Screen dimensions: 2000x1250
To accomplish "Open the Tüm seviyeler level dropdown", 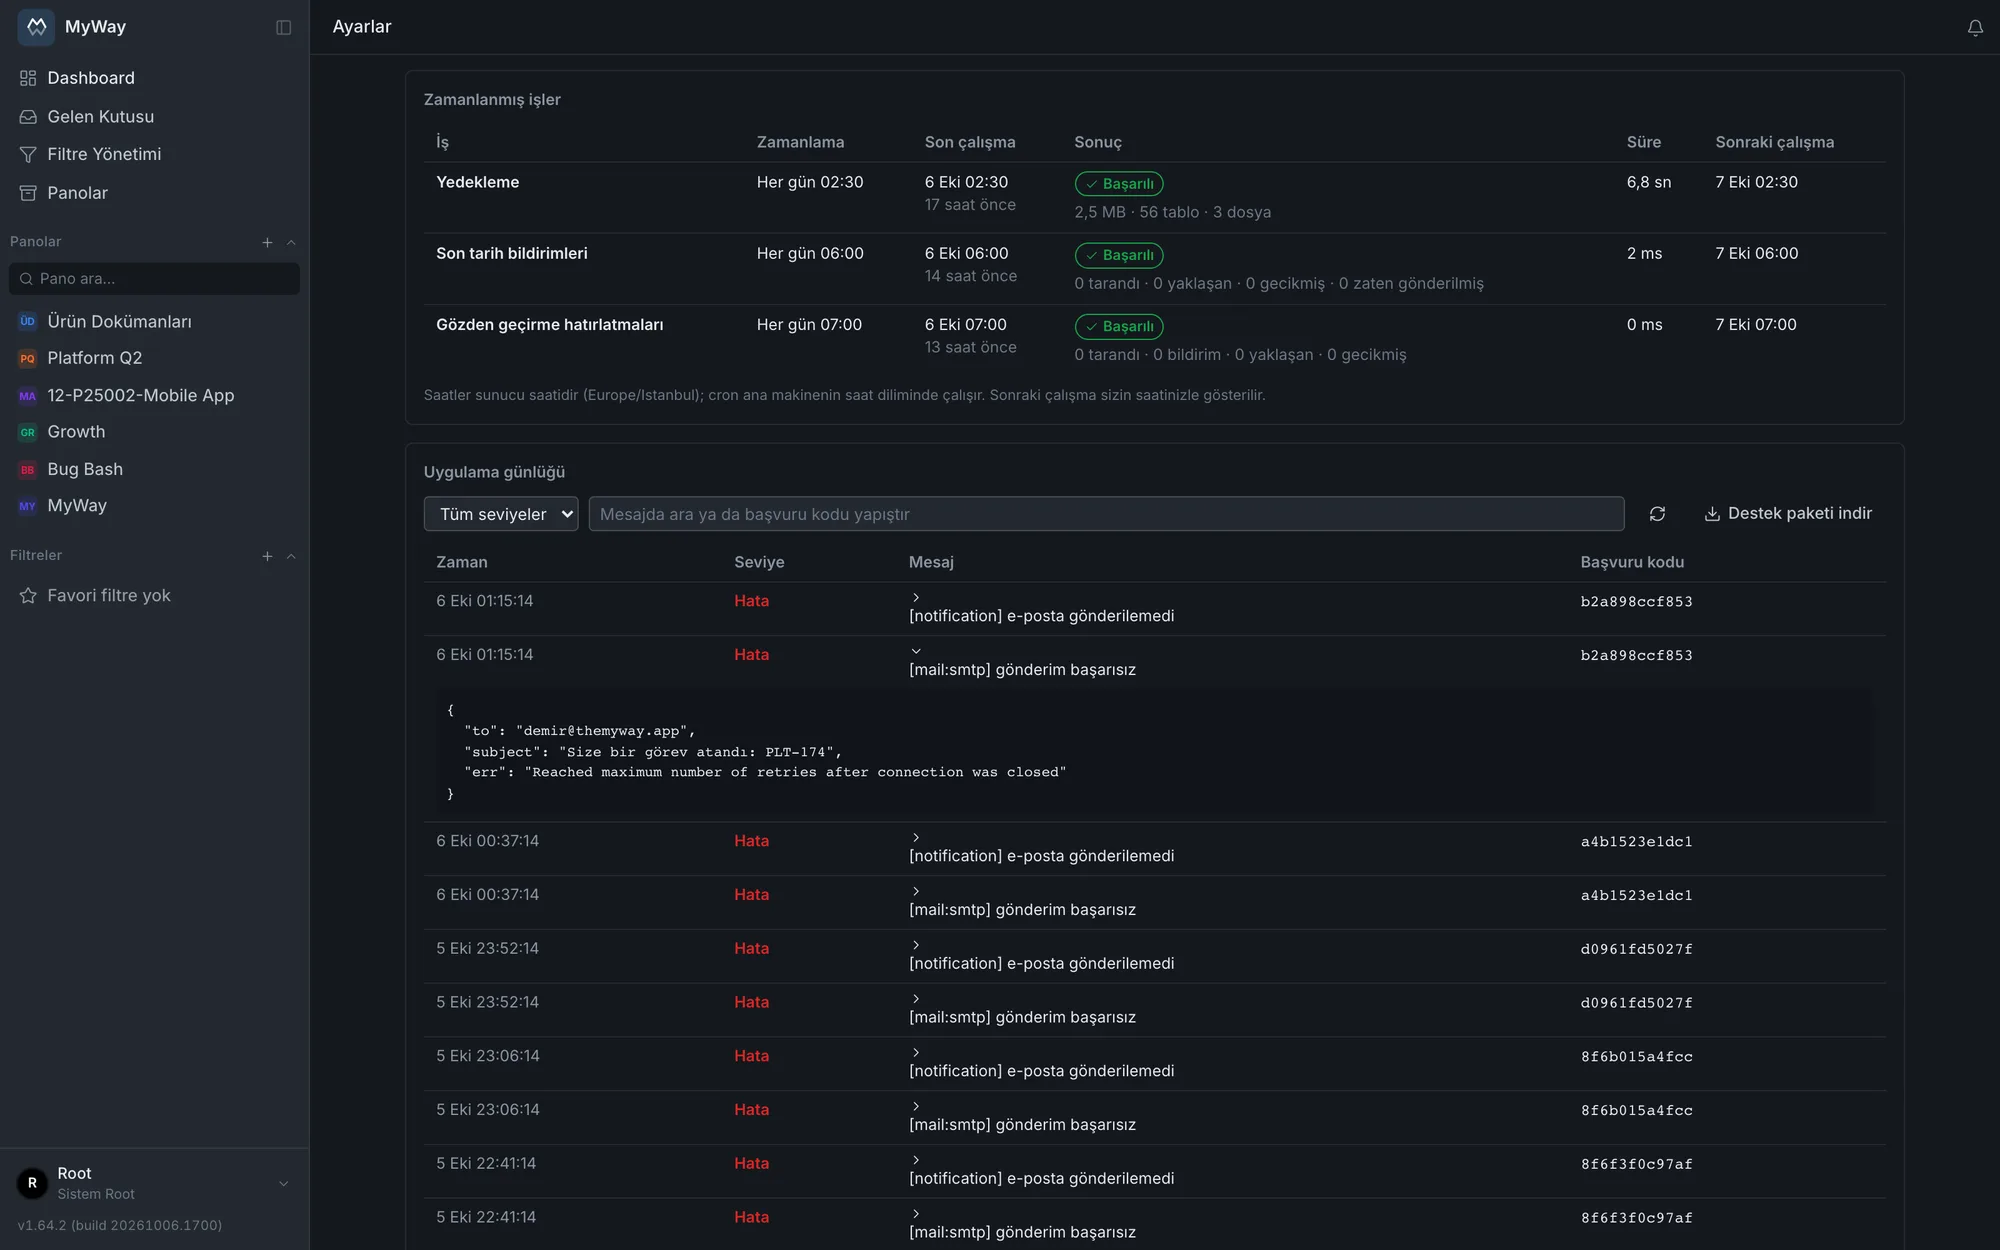I will (501, 514).
